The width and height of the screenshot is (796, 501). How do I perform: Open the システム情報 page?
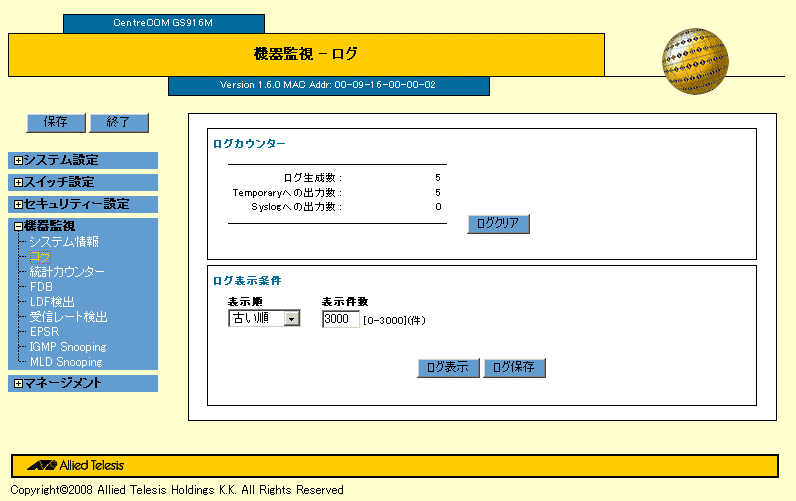coord(64,242)
